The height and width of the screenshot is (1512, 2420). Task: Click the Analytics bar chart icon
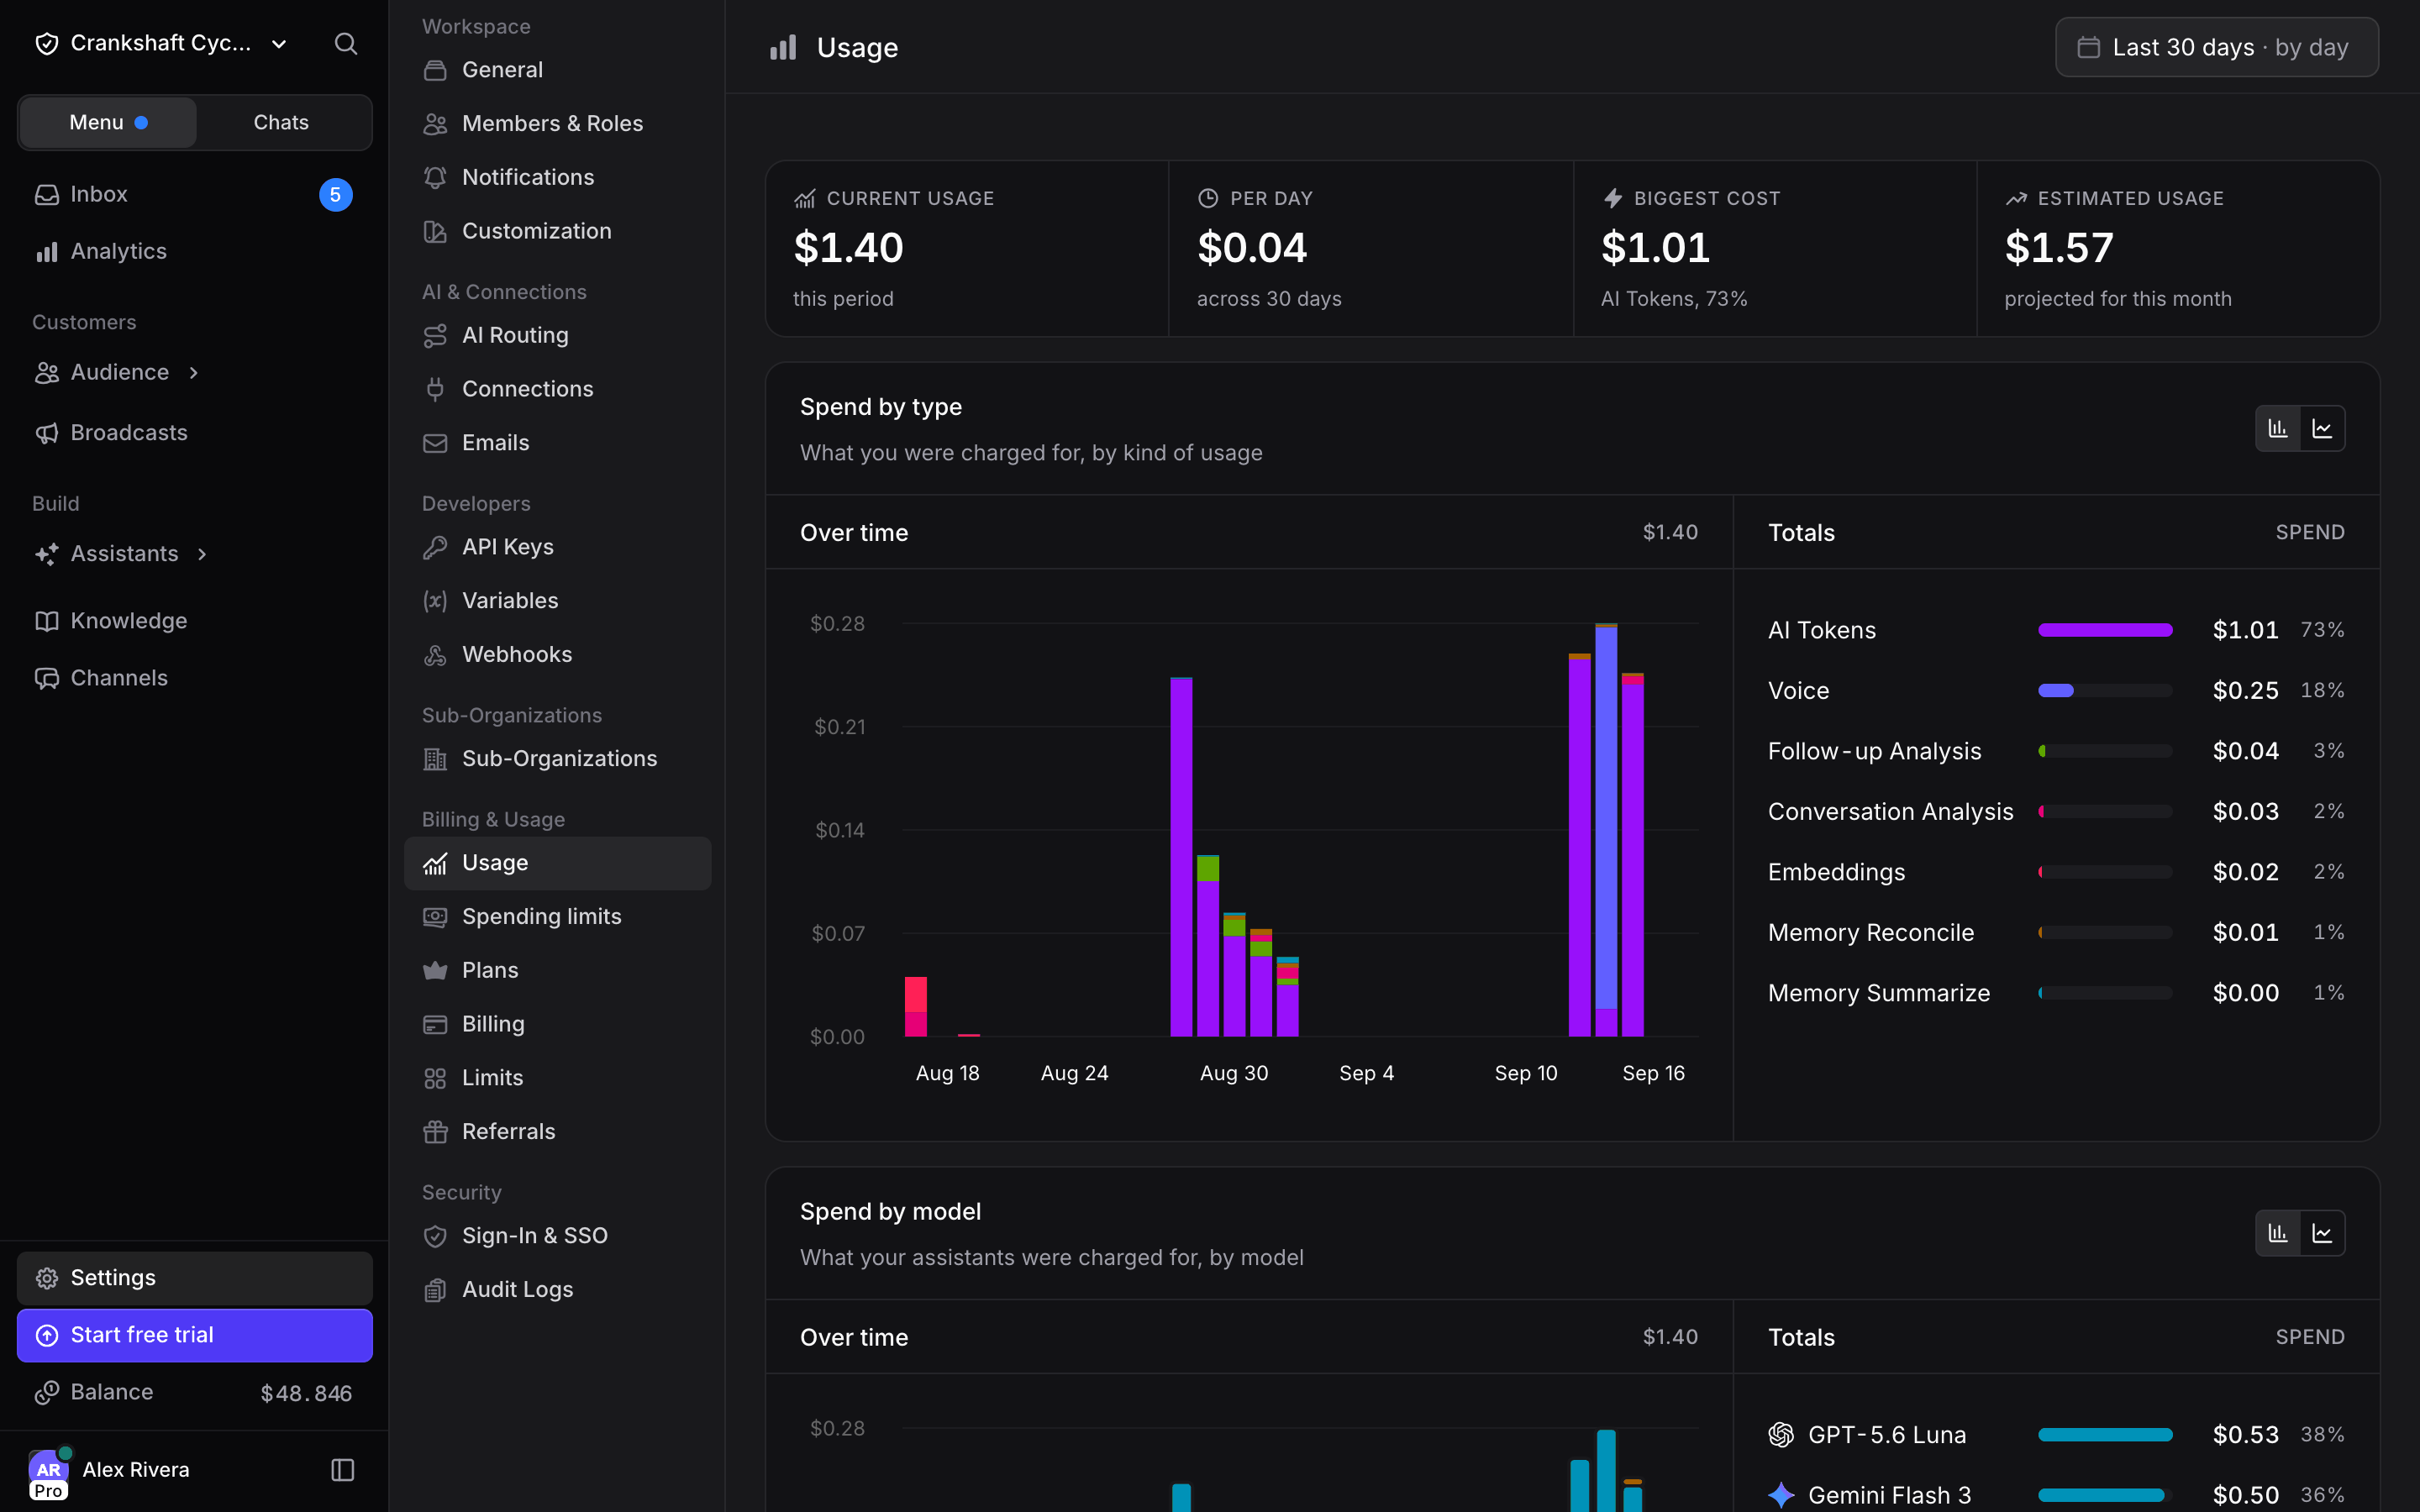coord(47,251)
